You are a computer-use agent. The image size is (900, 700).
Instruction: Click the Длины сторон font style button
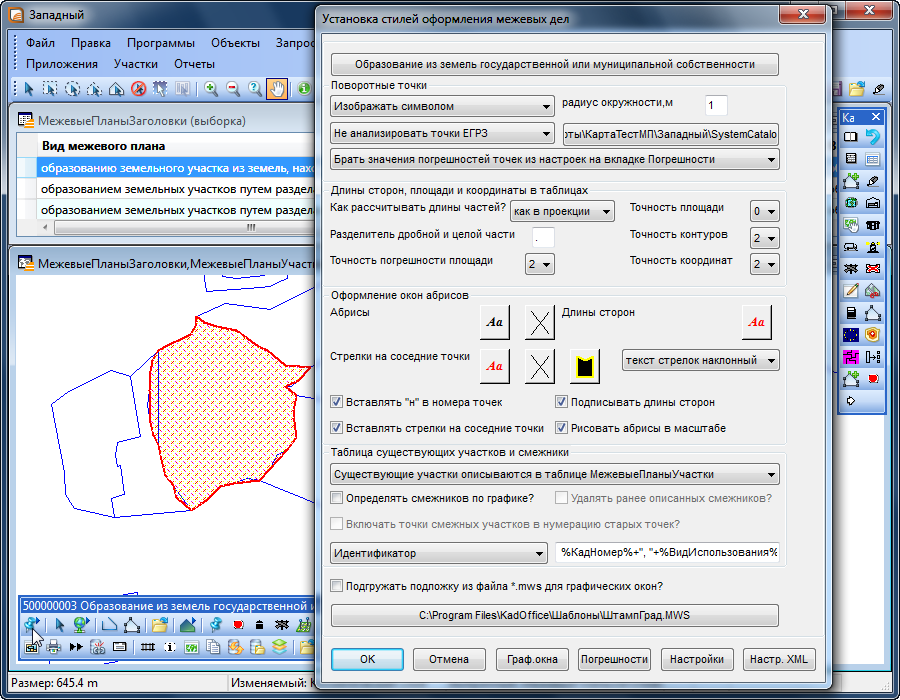point(757,322)
